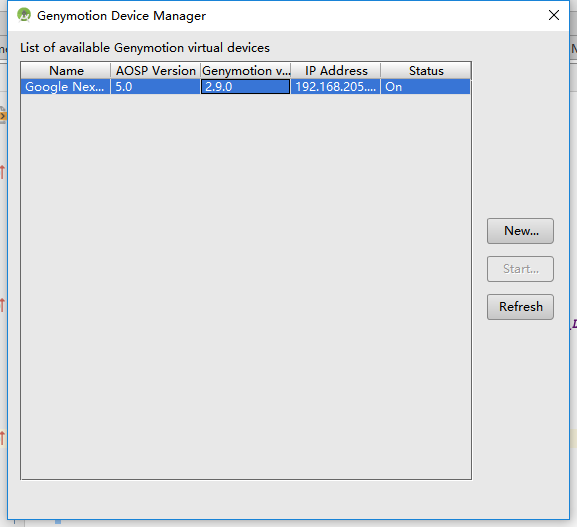Click the IP Address column header
This screenshot has width=577, height=527.
tap(336, 71)
